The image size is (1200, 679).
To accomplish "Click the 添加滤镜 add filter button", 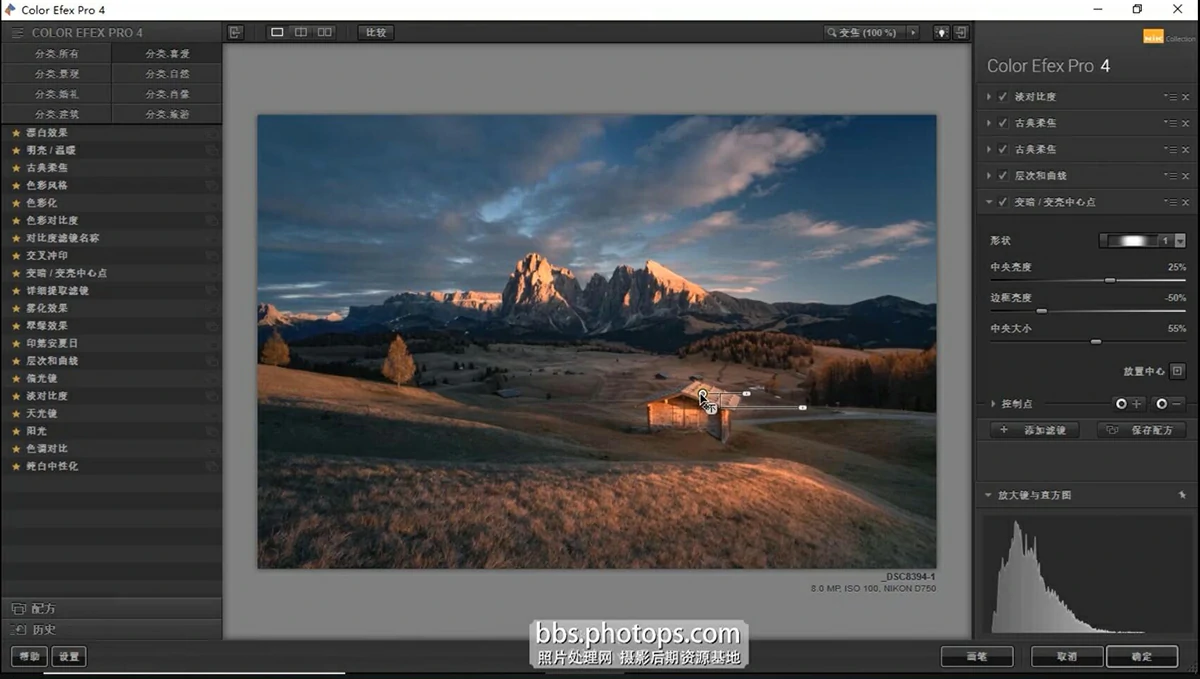I will (x=1033, y=430).
